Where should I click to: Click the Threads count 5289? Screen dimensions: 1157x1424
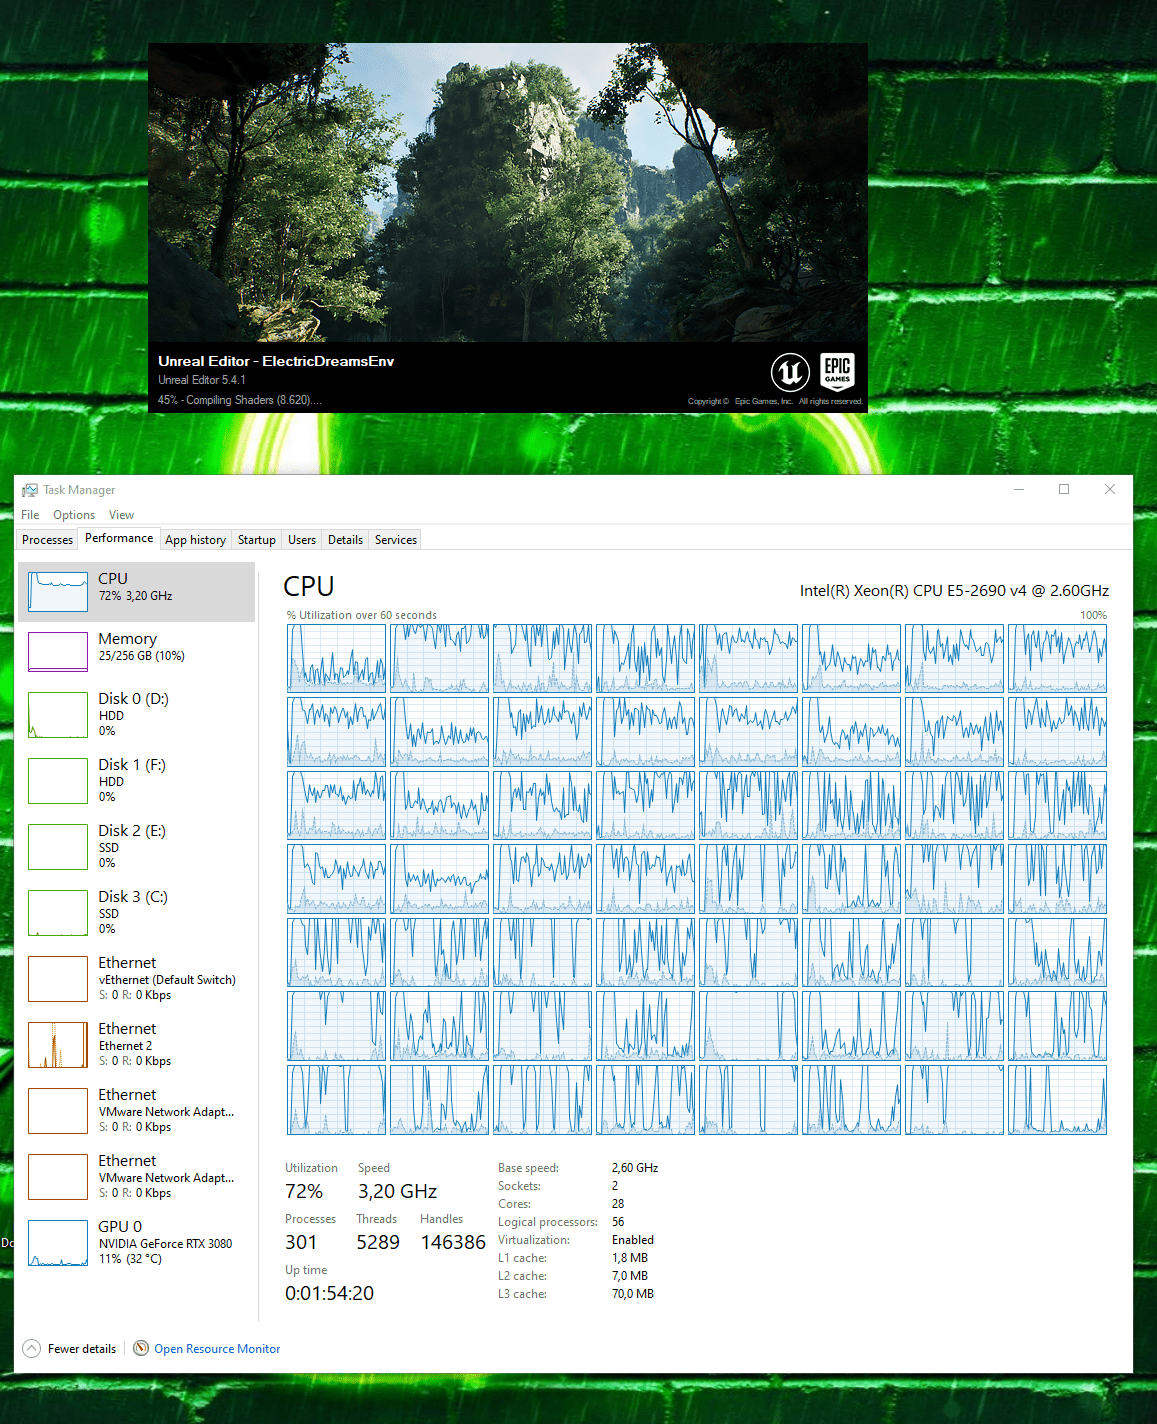378,1242
